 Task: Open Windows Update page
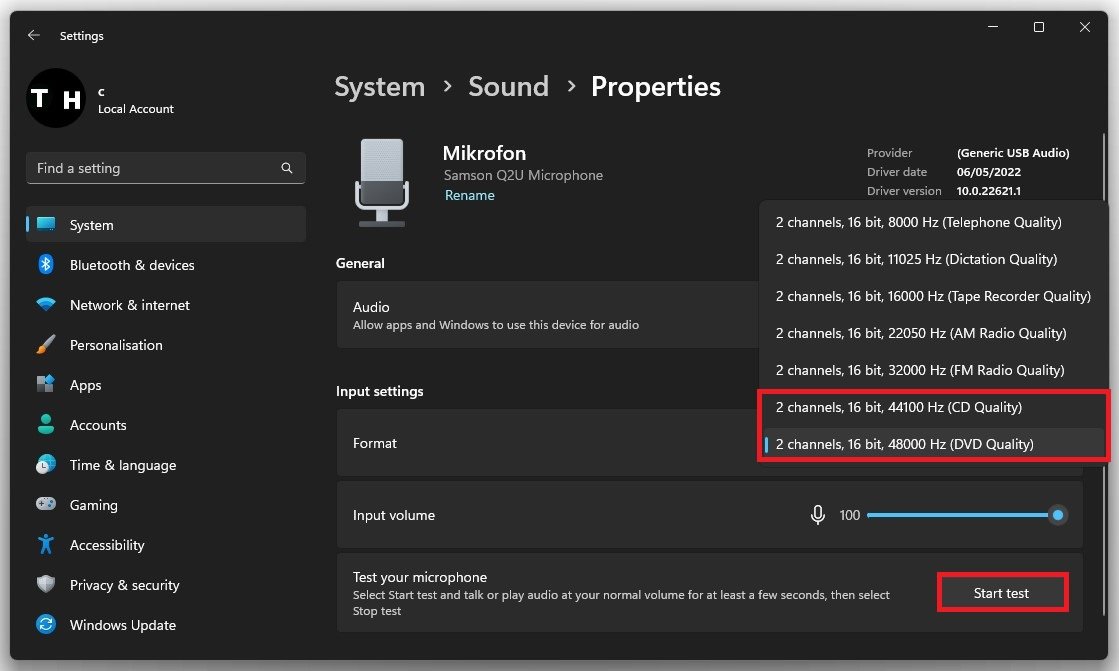coord(122,625)
